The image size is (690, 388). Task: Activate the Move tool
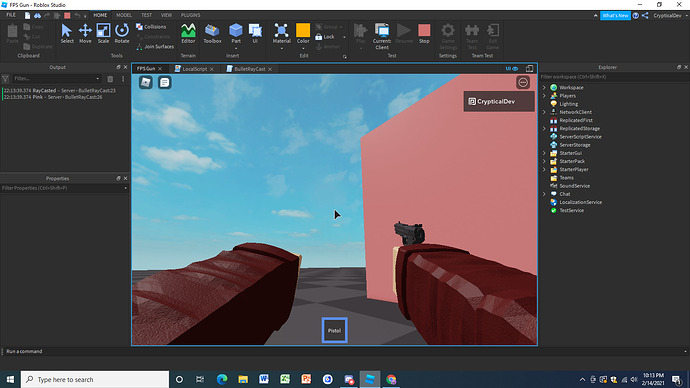click(x=85, y=33)
